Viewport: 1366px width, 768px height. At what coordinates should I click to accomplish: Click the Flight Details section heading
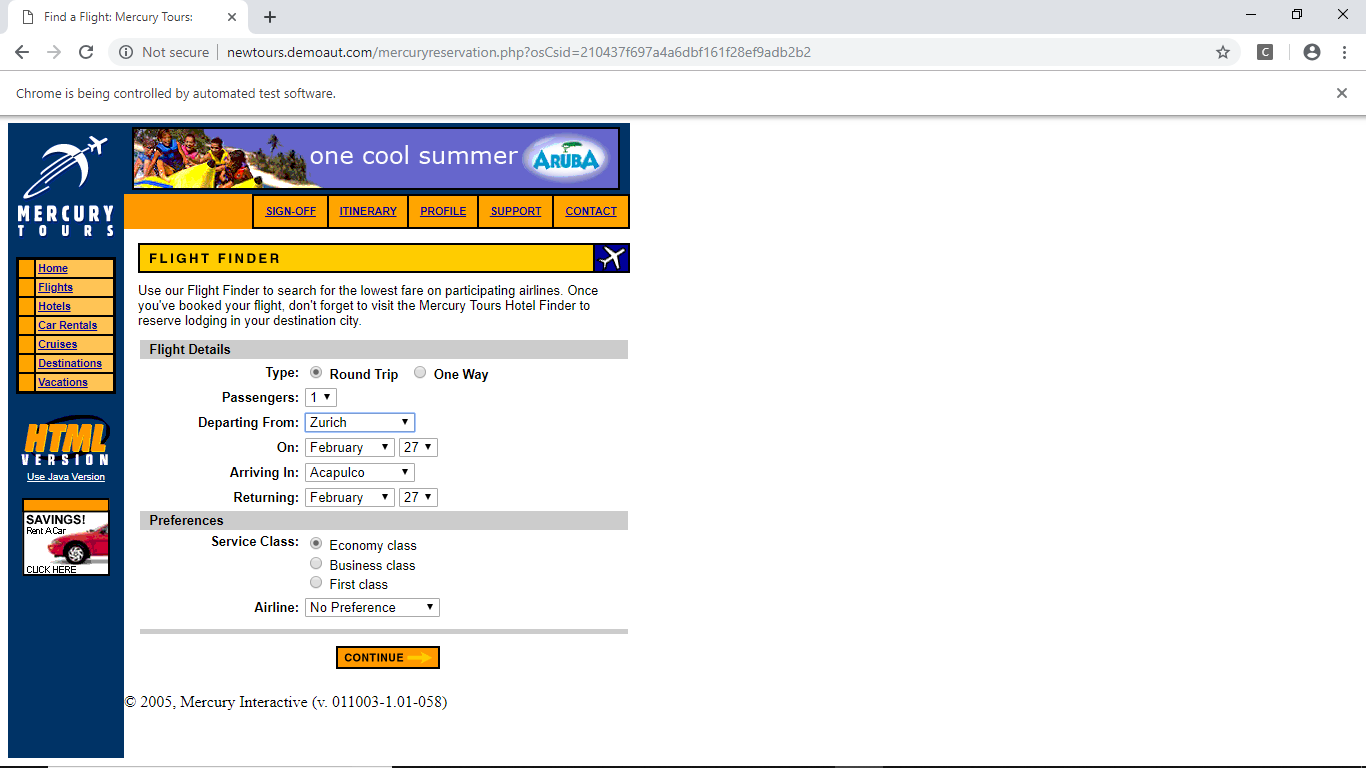click(190, 349)
